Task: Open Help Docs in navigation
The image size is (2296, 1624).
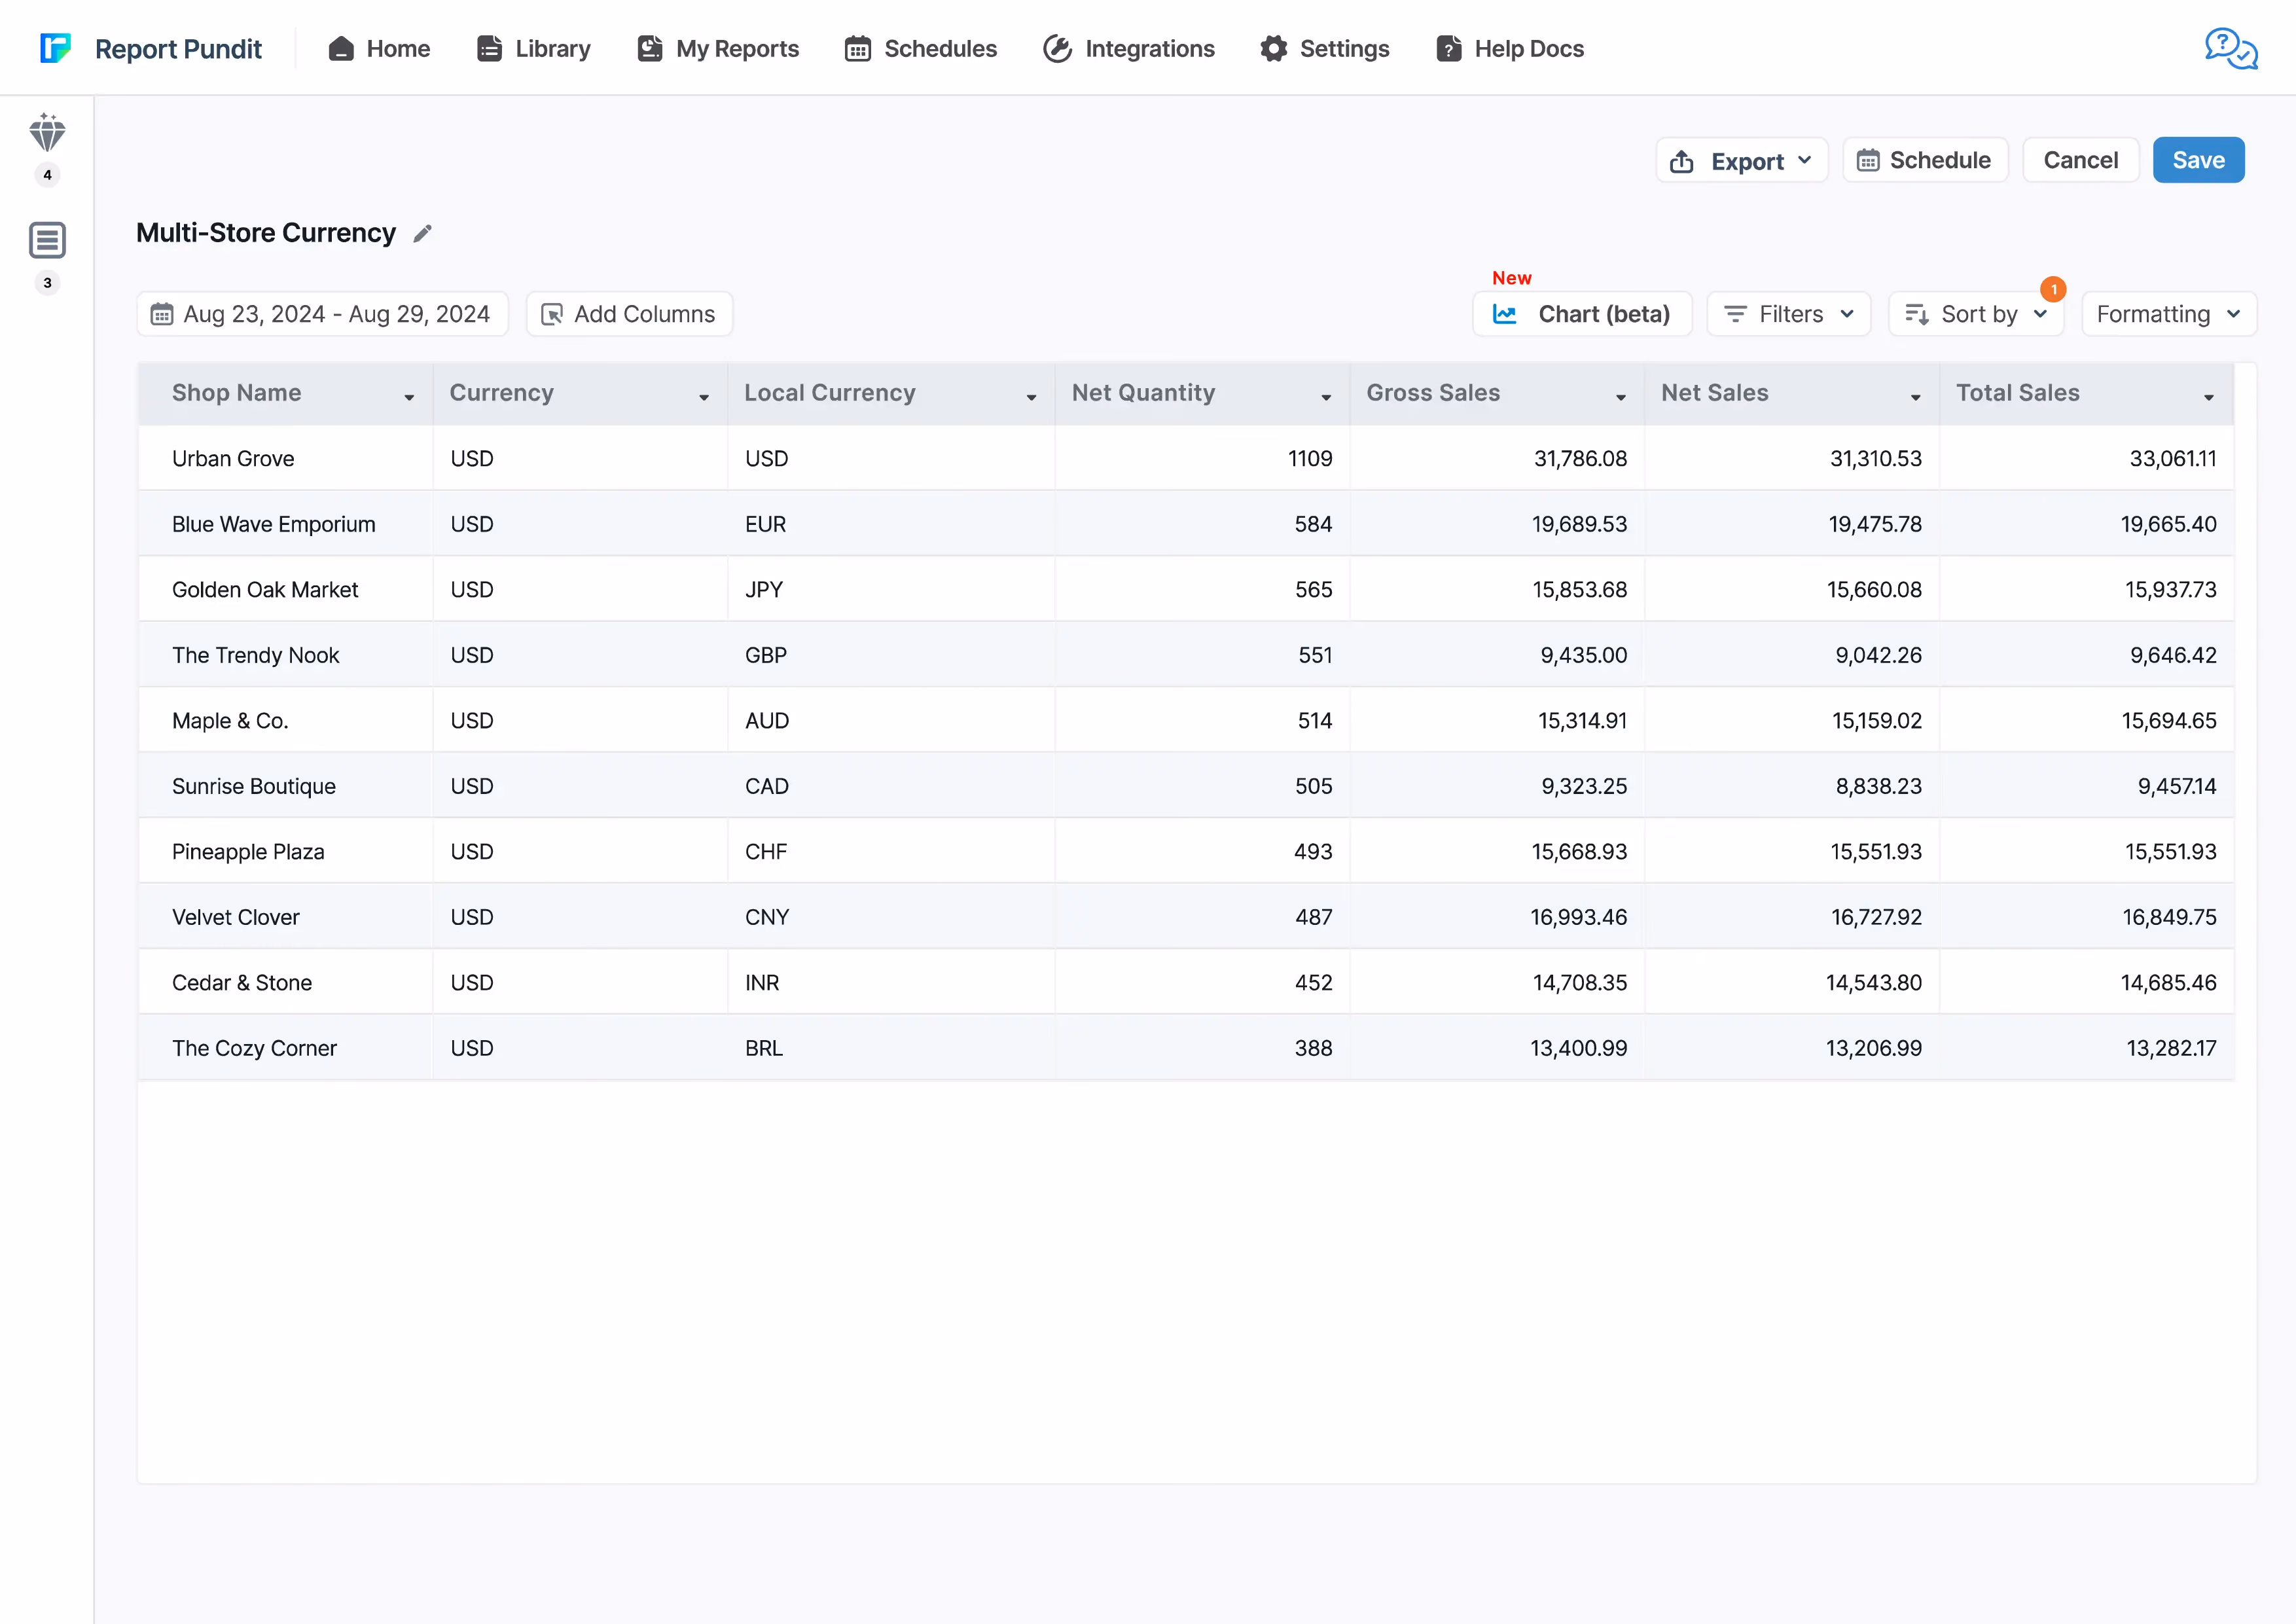Action: point(1510,48)
